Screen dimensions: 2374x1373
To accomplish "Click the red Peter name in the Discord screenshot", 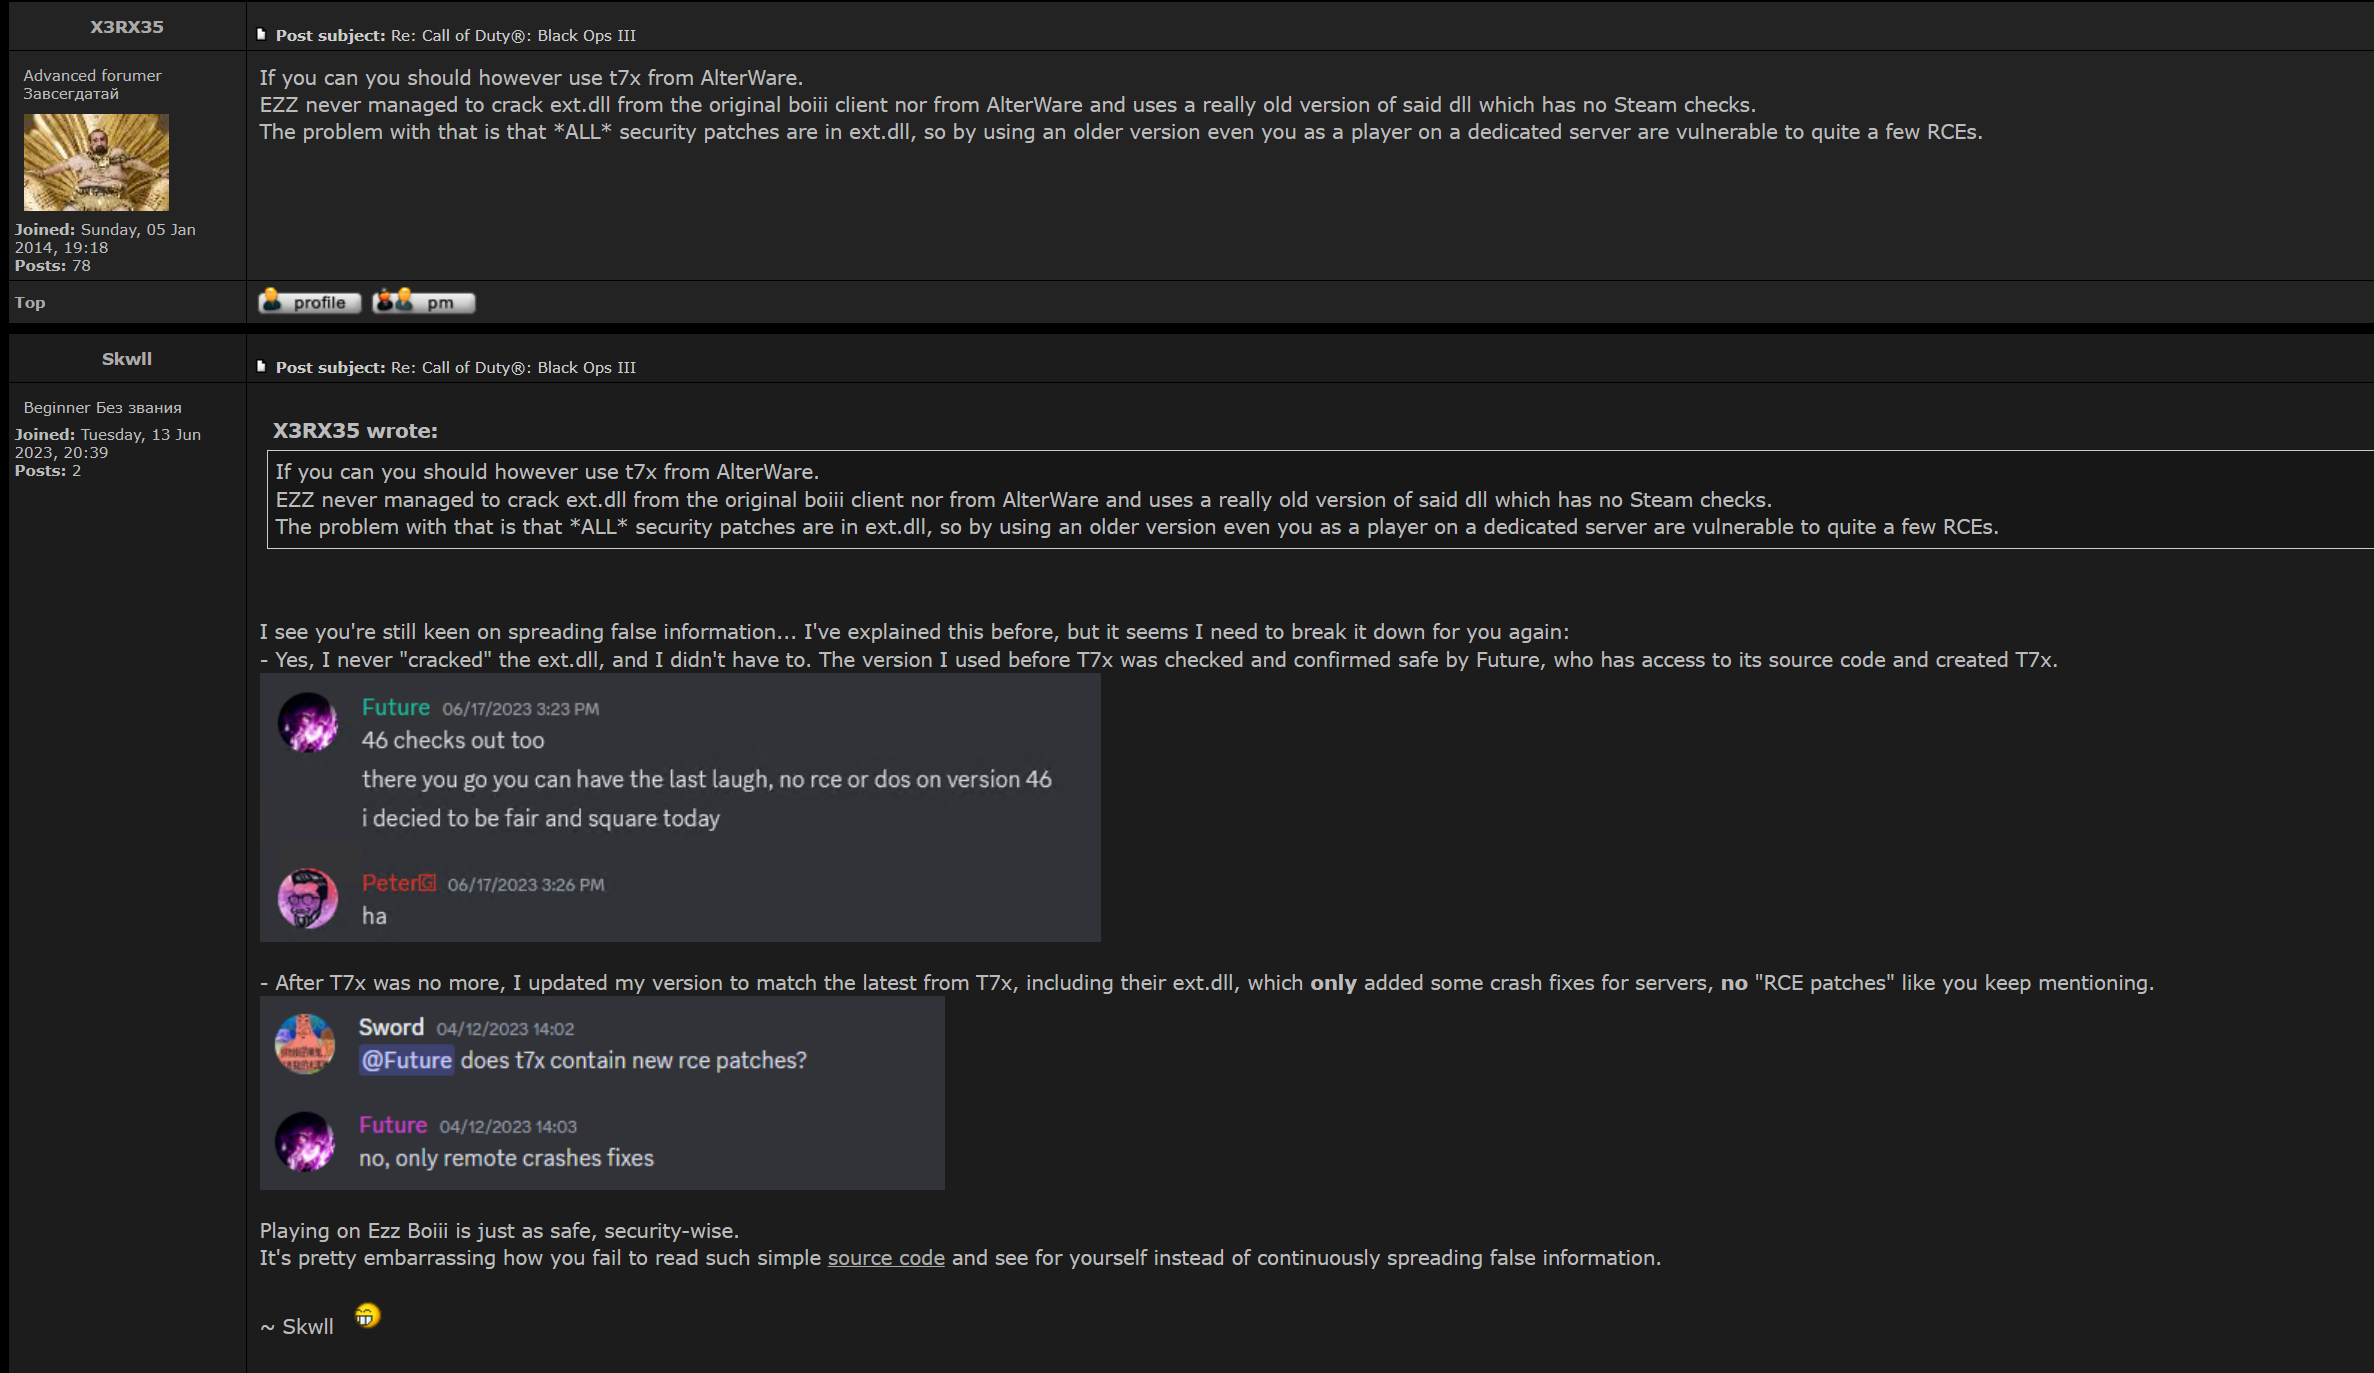I will click(x=390, y=883).
